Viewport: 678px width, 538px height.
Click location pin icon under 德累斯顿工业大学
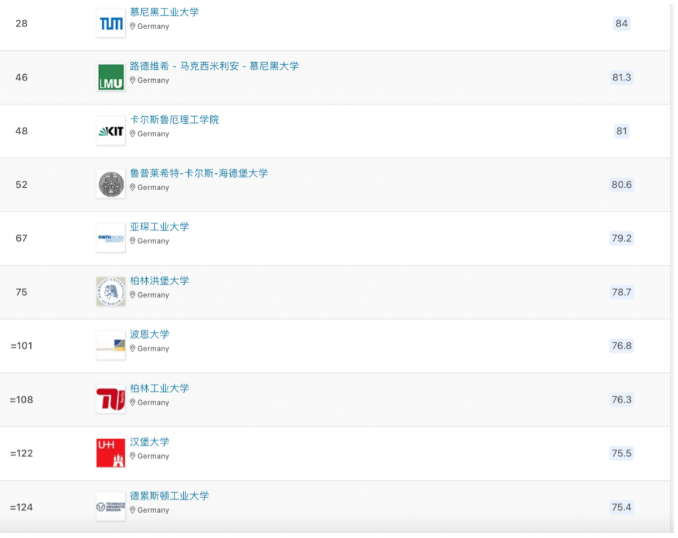pos(133,510)
